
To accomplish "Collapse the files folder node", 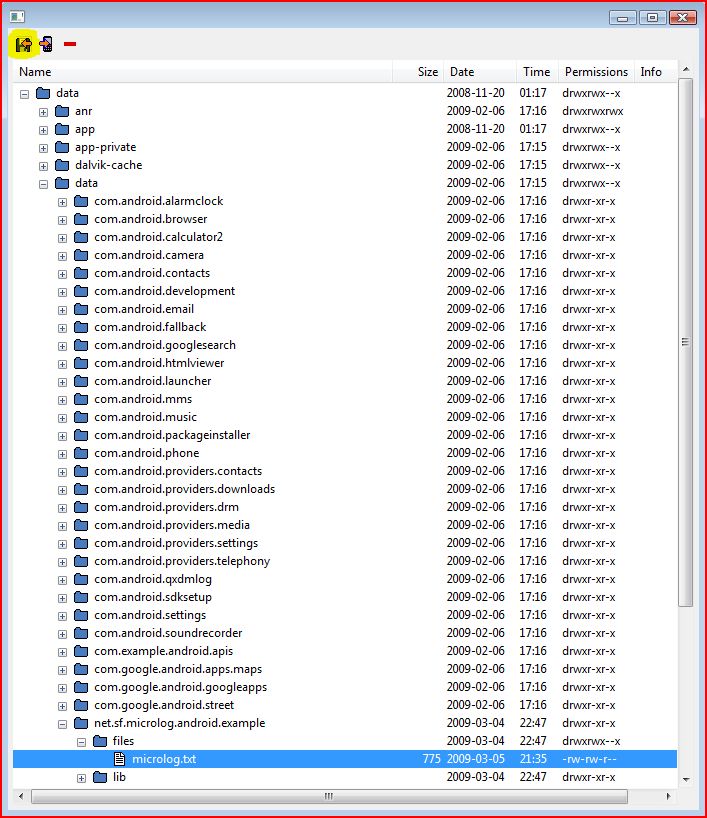I will click(81, 742).
